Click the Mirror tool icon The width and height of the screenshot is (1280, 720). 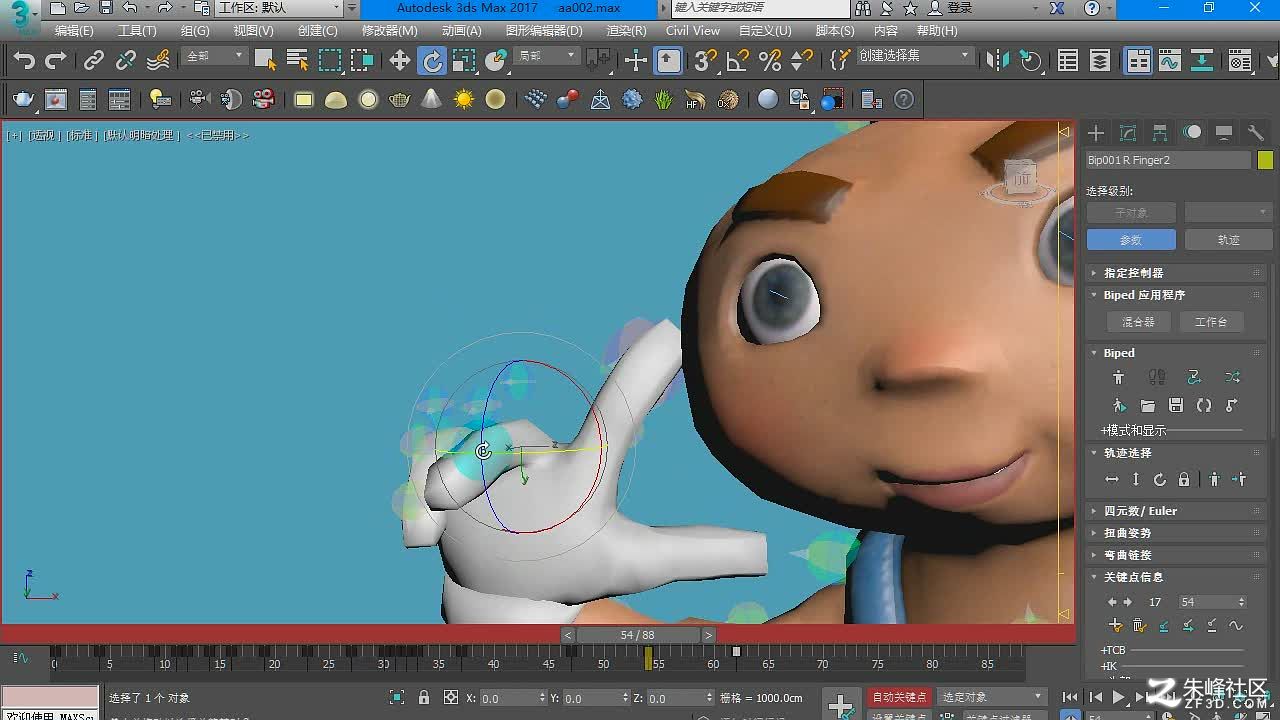point(998,61)
